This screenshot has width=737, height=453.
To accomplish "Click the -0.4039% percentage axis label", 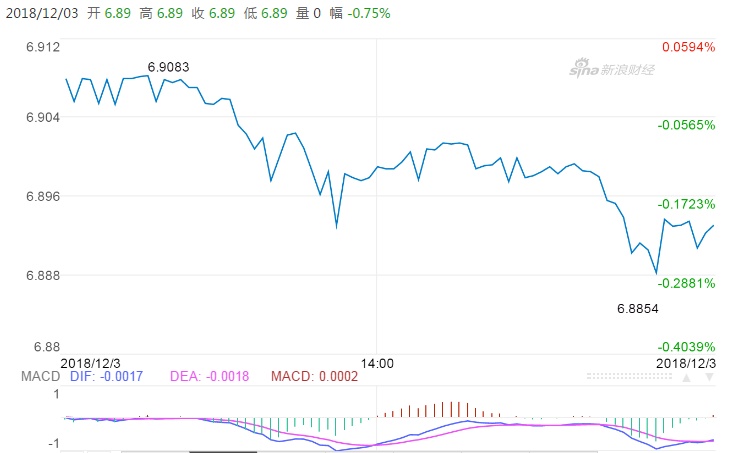I will point(688,346).
